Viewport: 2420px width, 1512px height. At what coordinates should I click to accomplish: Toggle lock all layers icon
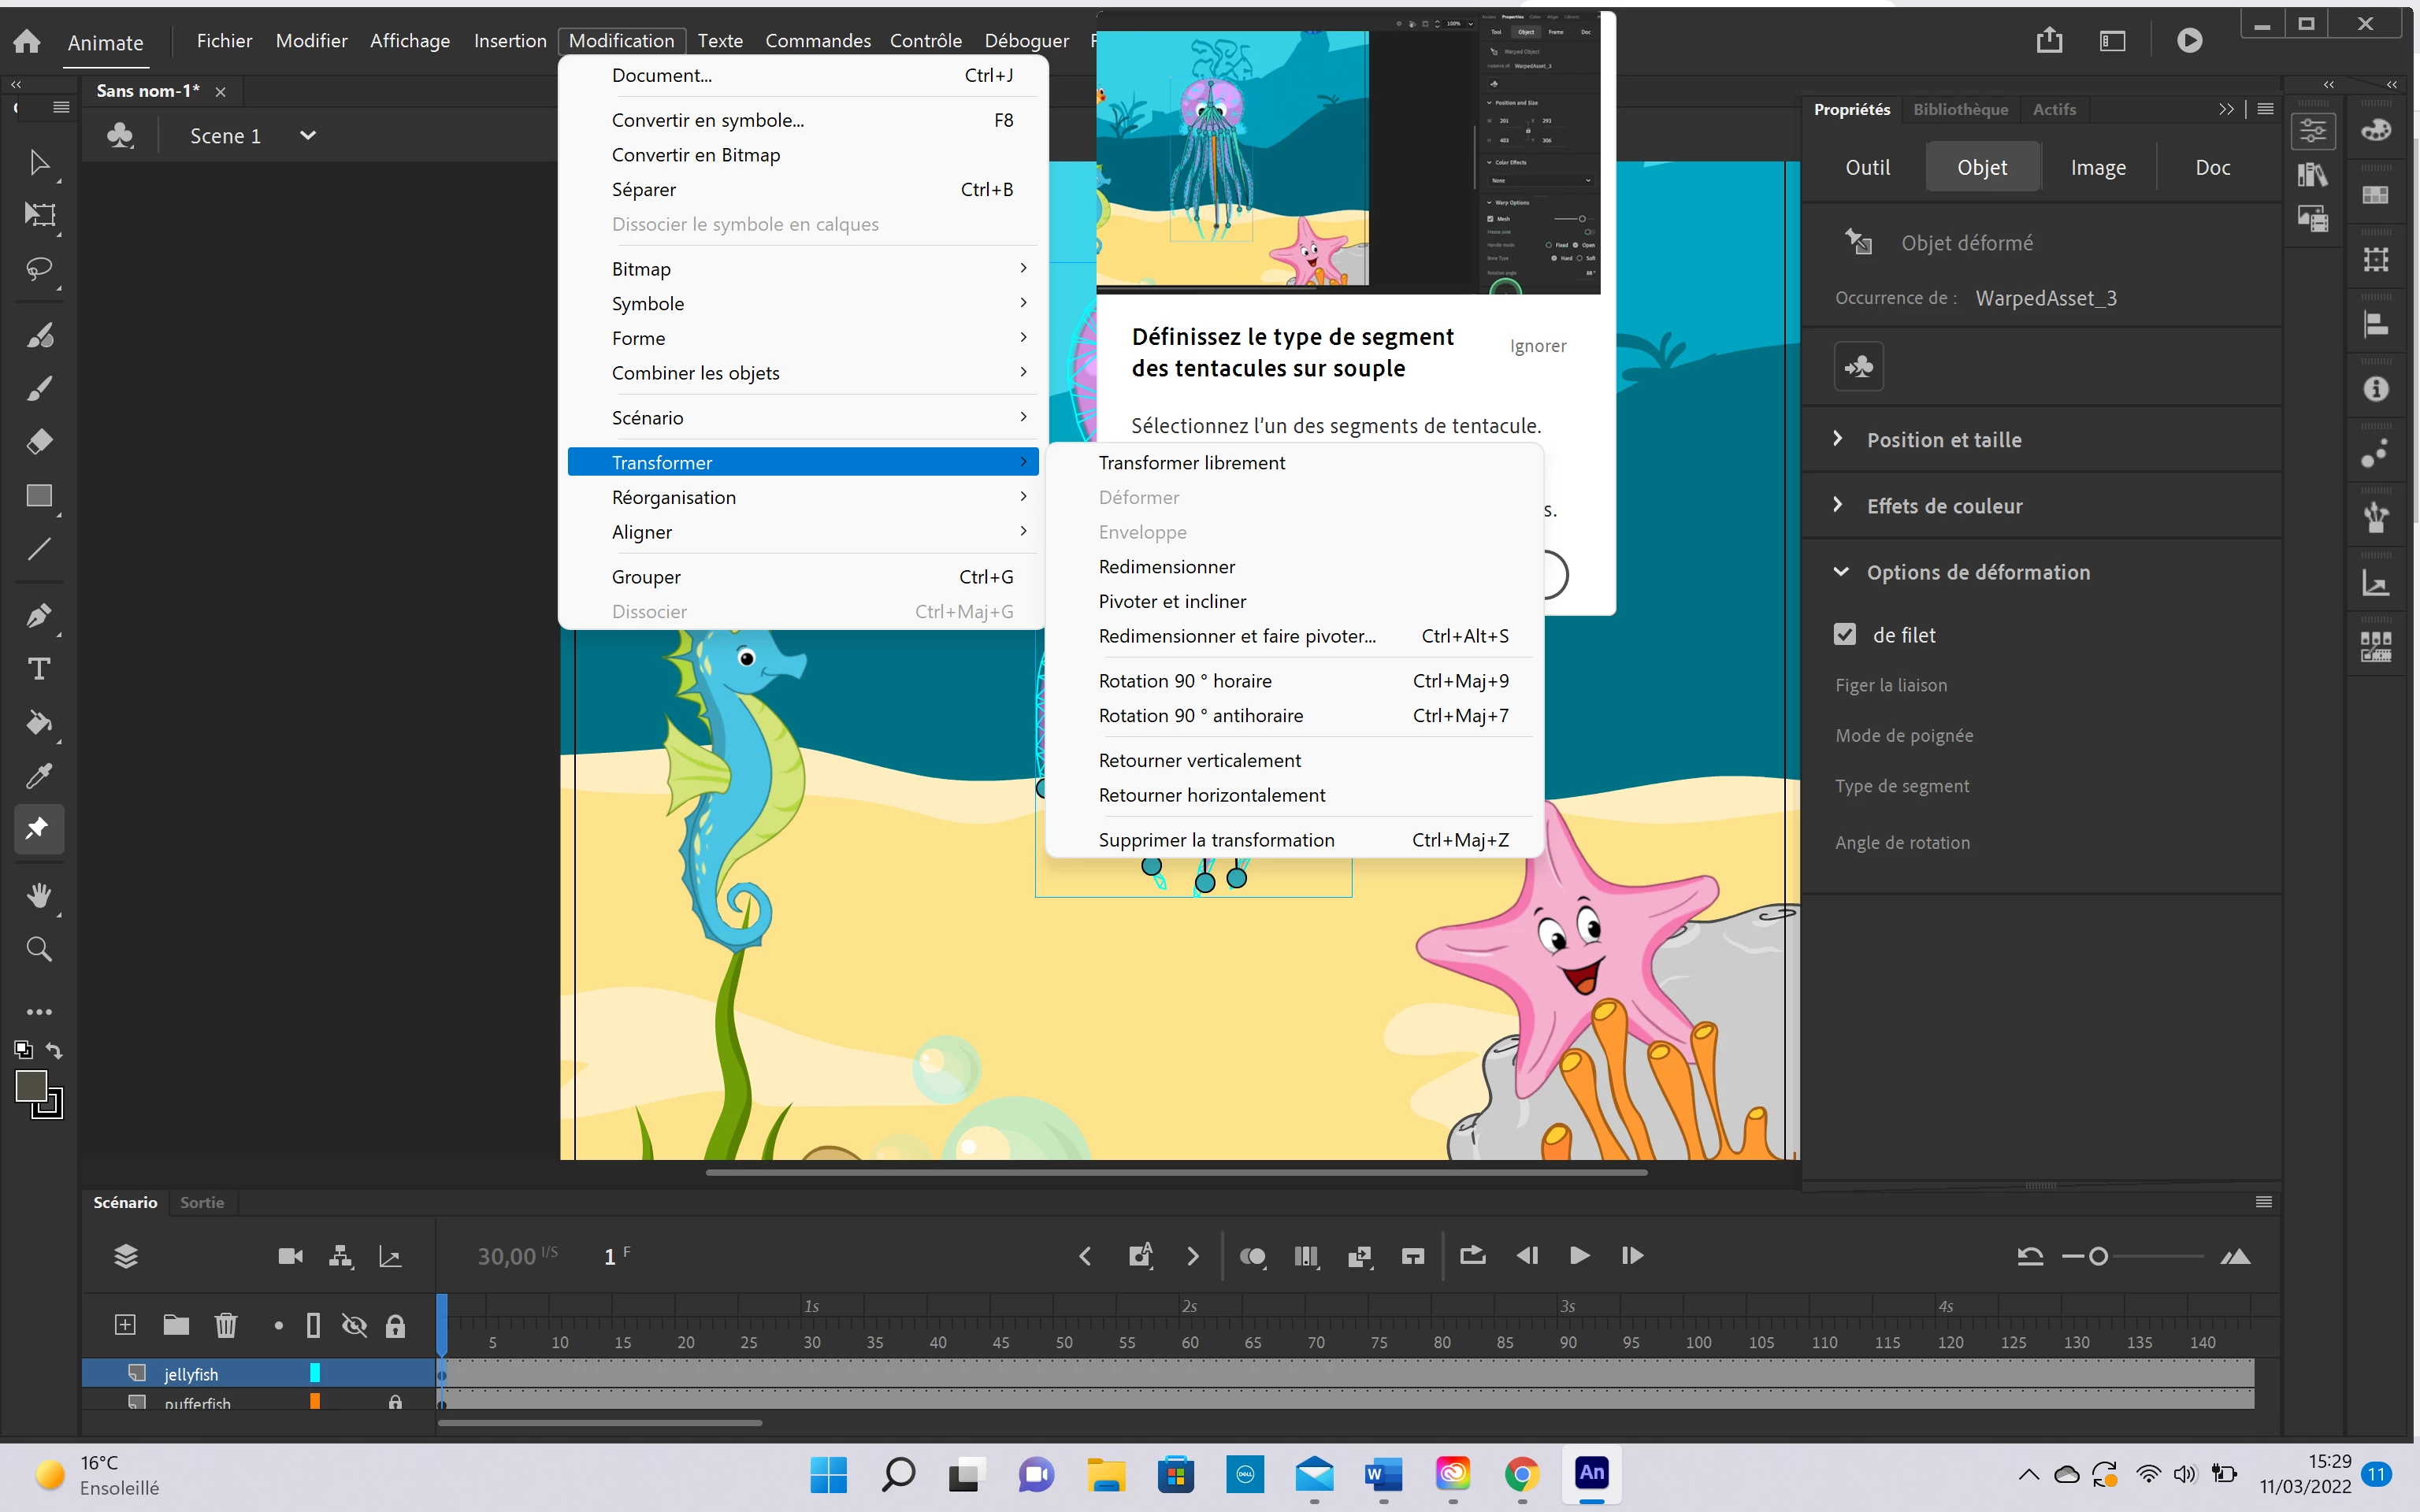click(x=395, y=1326)
